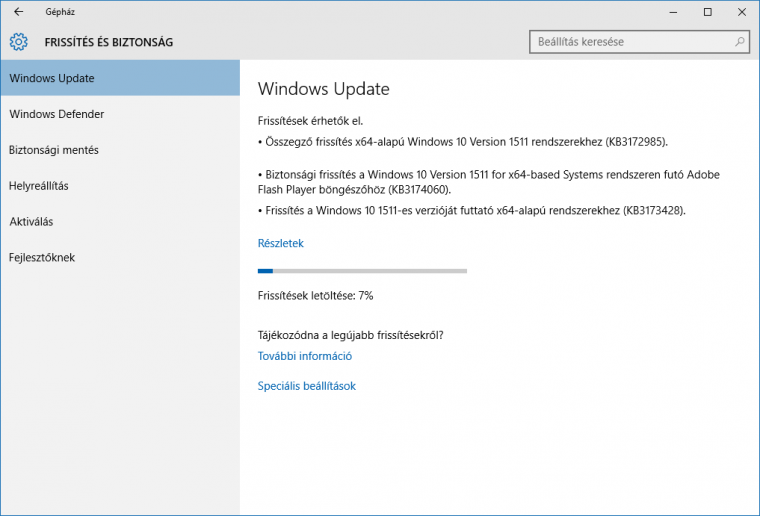The width and height of the screenshot is (760, 516).
Task: Open Biztonsági mentés section
Action: (120, 150)
